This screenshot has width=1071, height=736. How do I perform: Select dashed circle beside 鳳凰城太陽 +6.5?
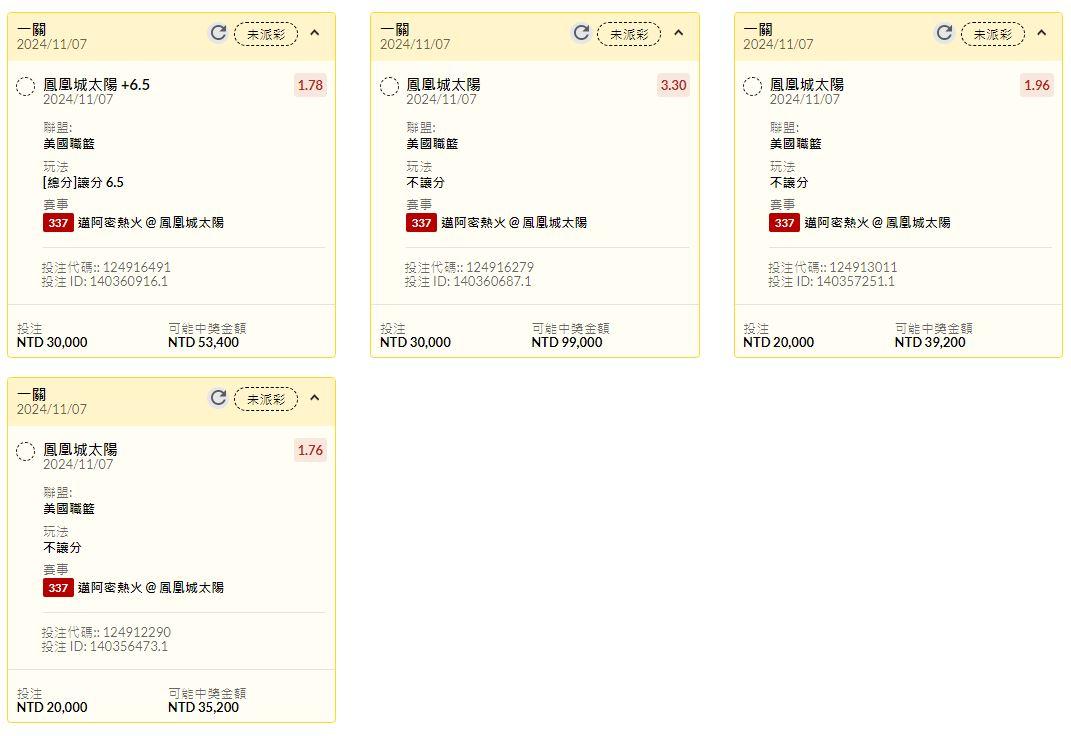click(x=25, y=87)
